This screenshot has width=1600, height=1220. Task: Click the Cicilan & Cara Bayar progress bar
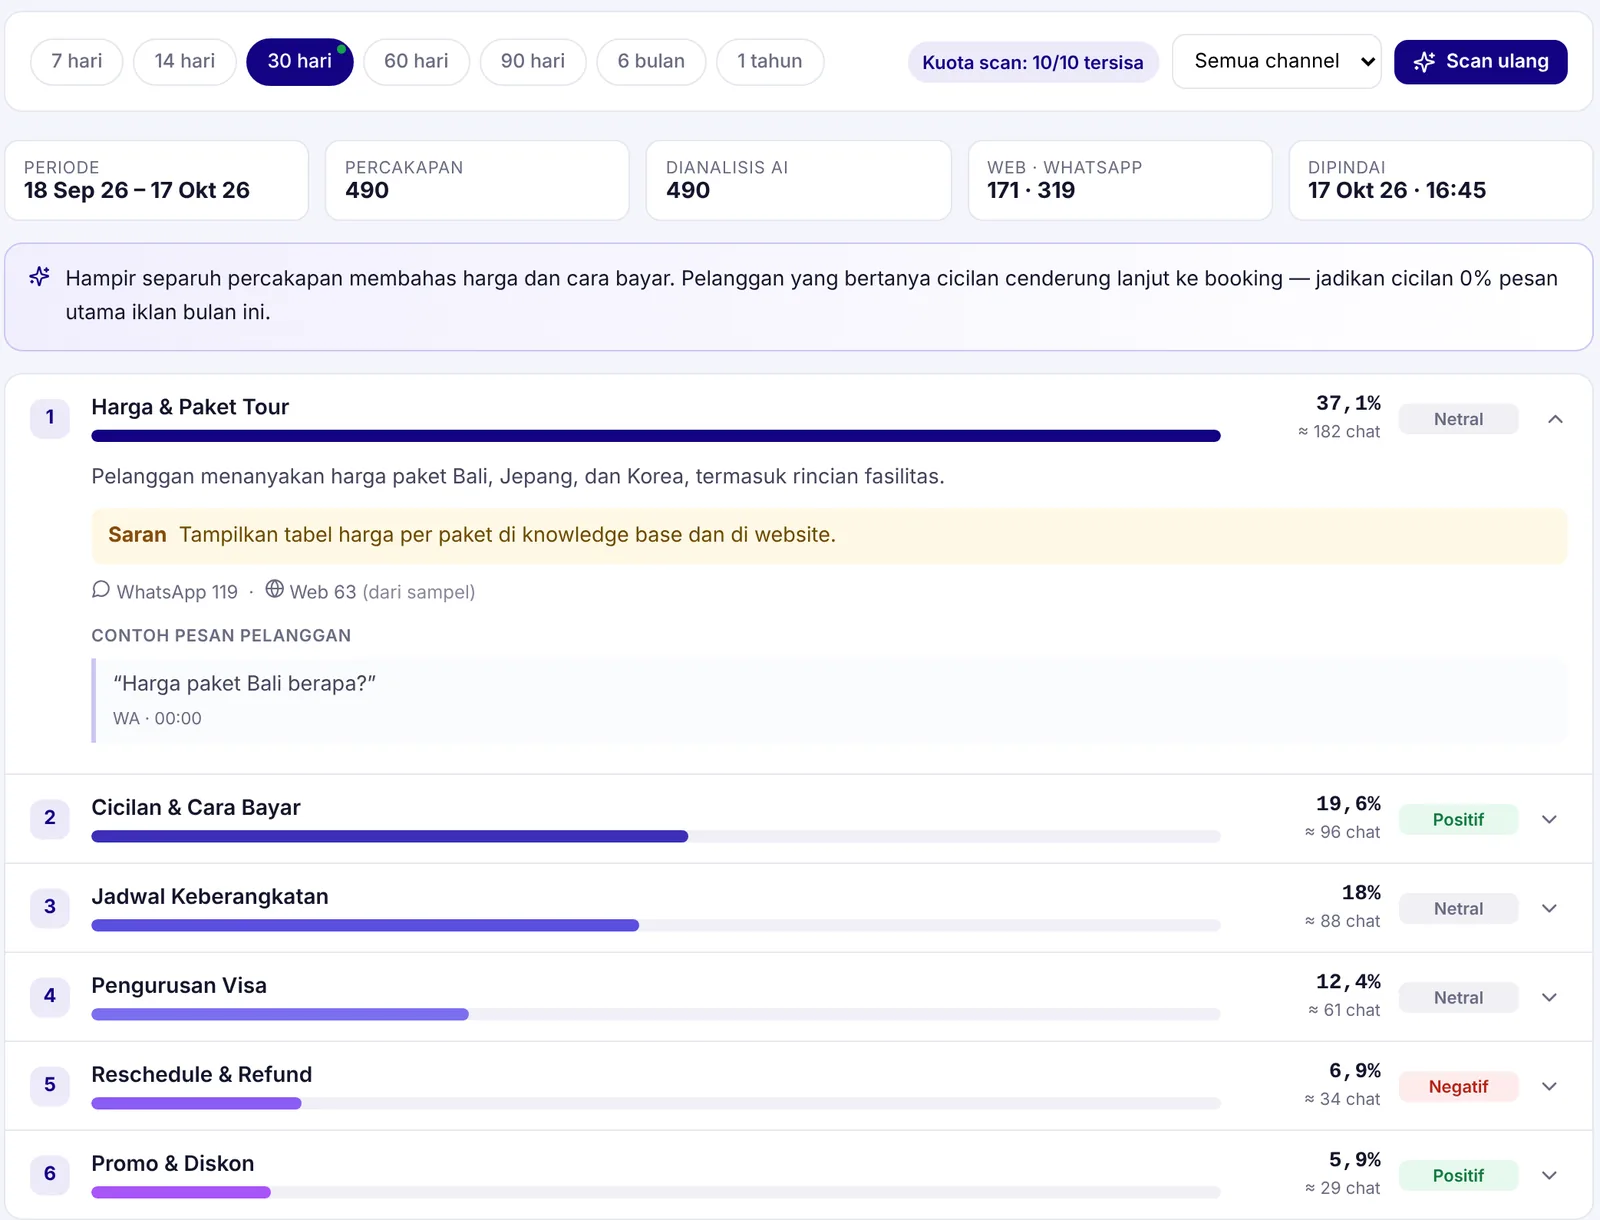[x=656, y=836]
